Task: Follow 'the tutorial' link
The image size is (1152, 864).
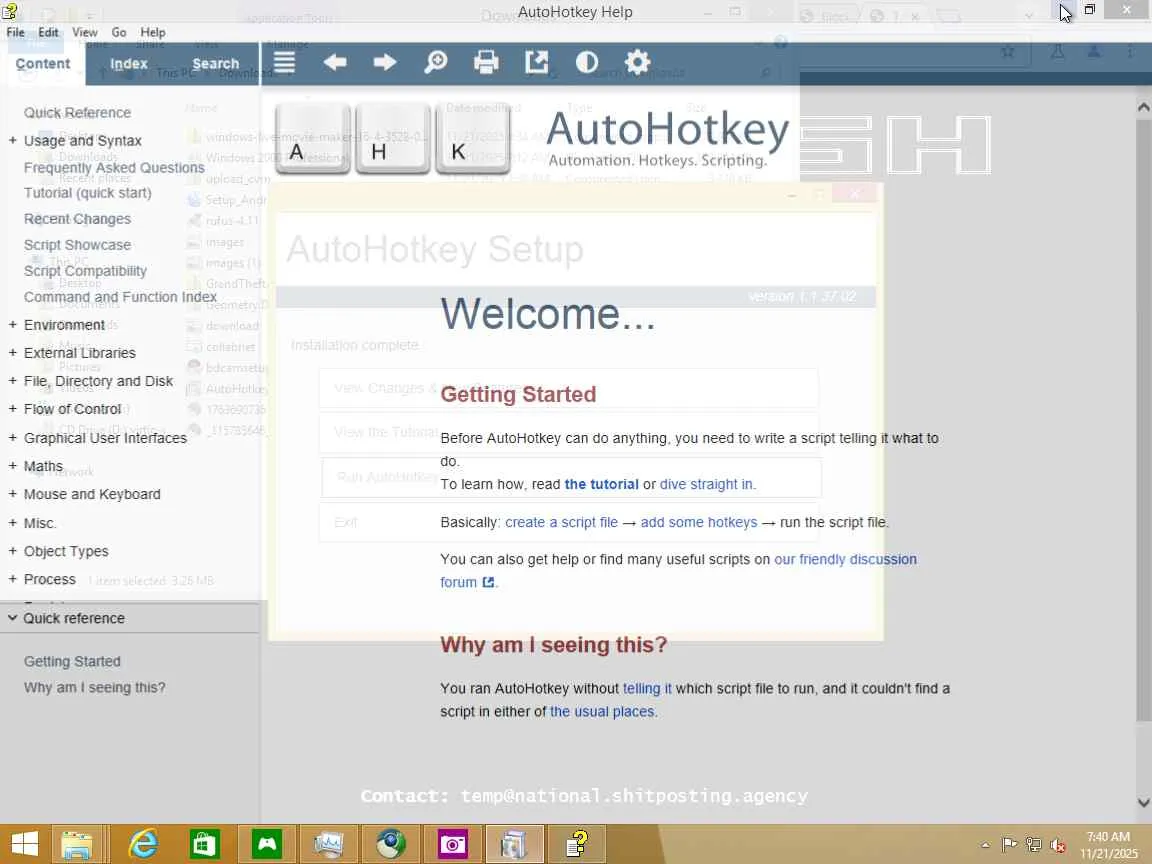Action: (x=601, y=484)
